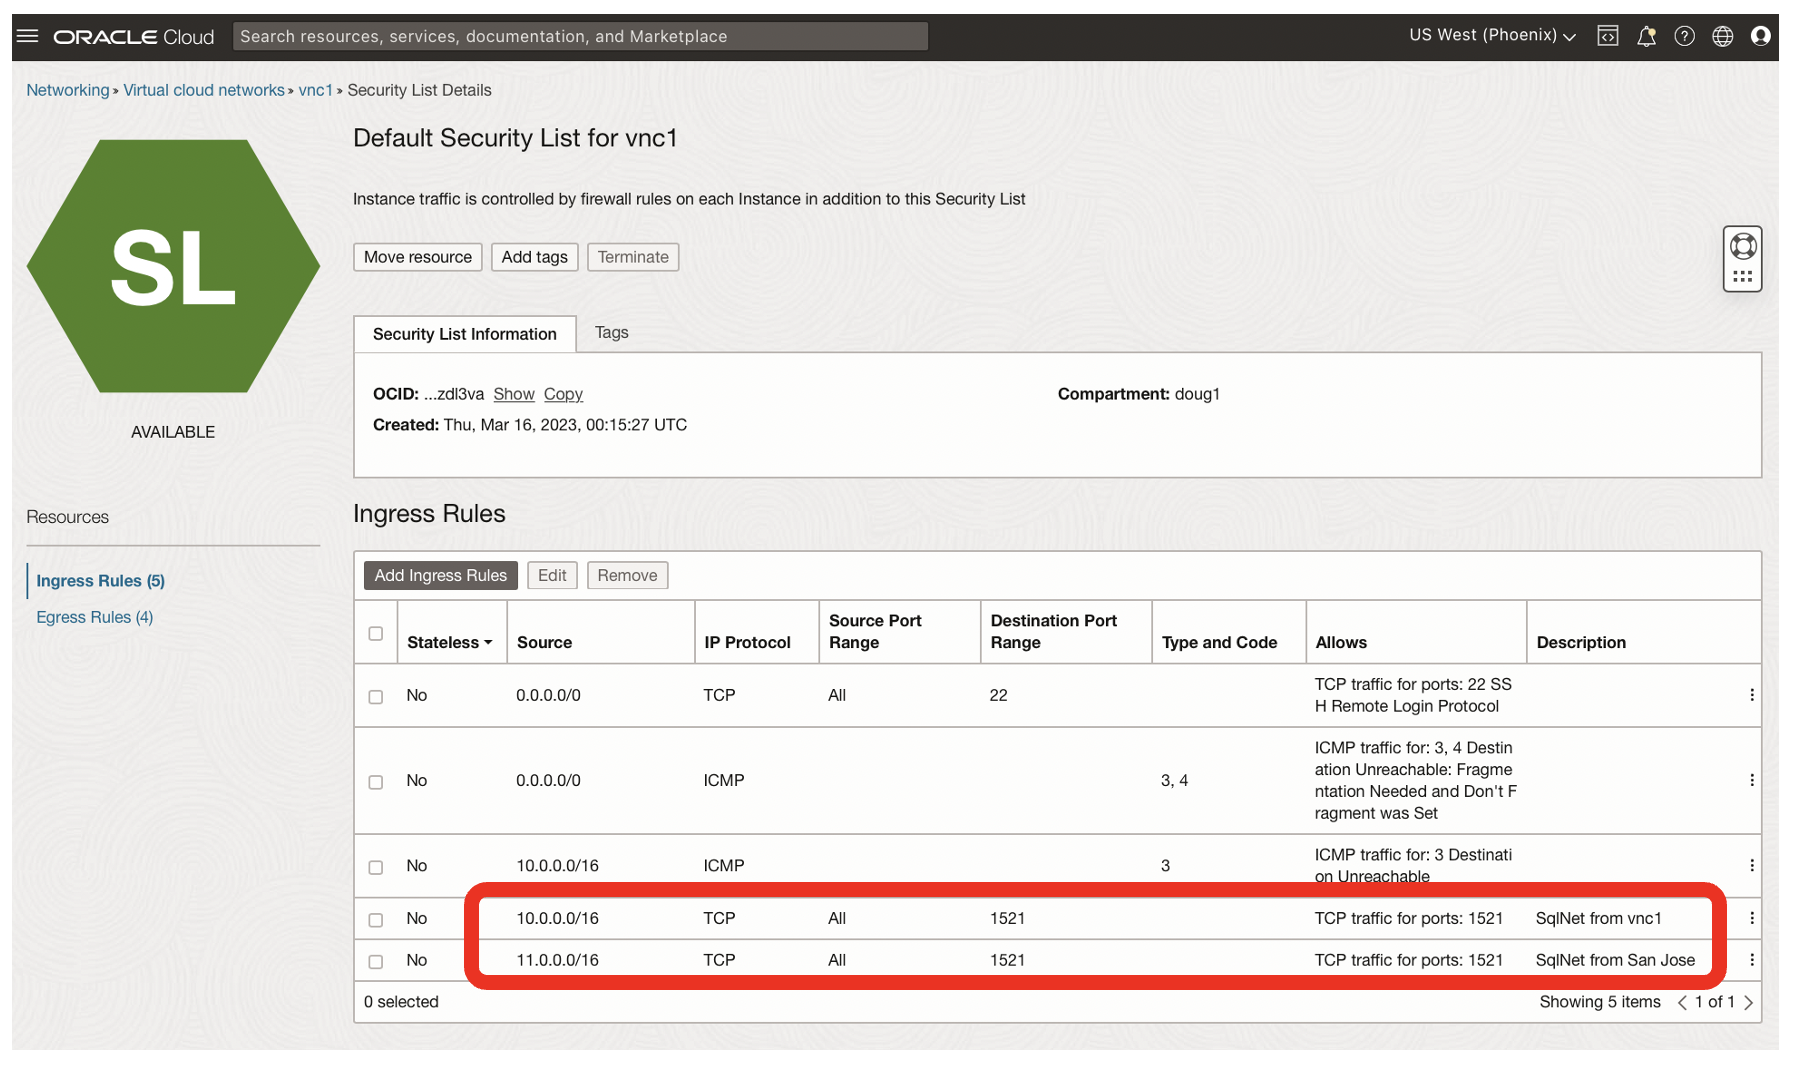
Task: Expand the US West (Phoenix) region dropdown
Action: (1492, 36)
